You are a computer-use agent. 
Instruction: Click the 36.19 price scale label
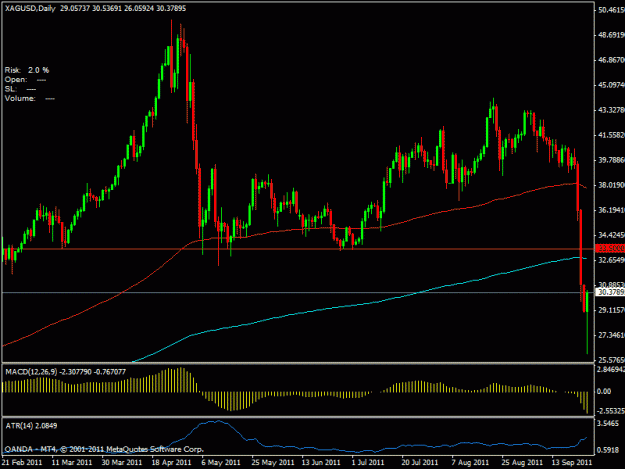[x=611, y=210]
